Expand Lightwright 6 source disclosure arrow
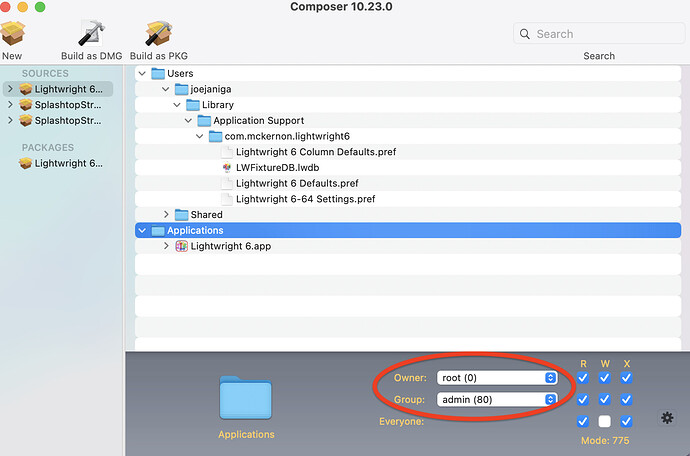 pos(10,89)
